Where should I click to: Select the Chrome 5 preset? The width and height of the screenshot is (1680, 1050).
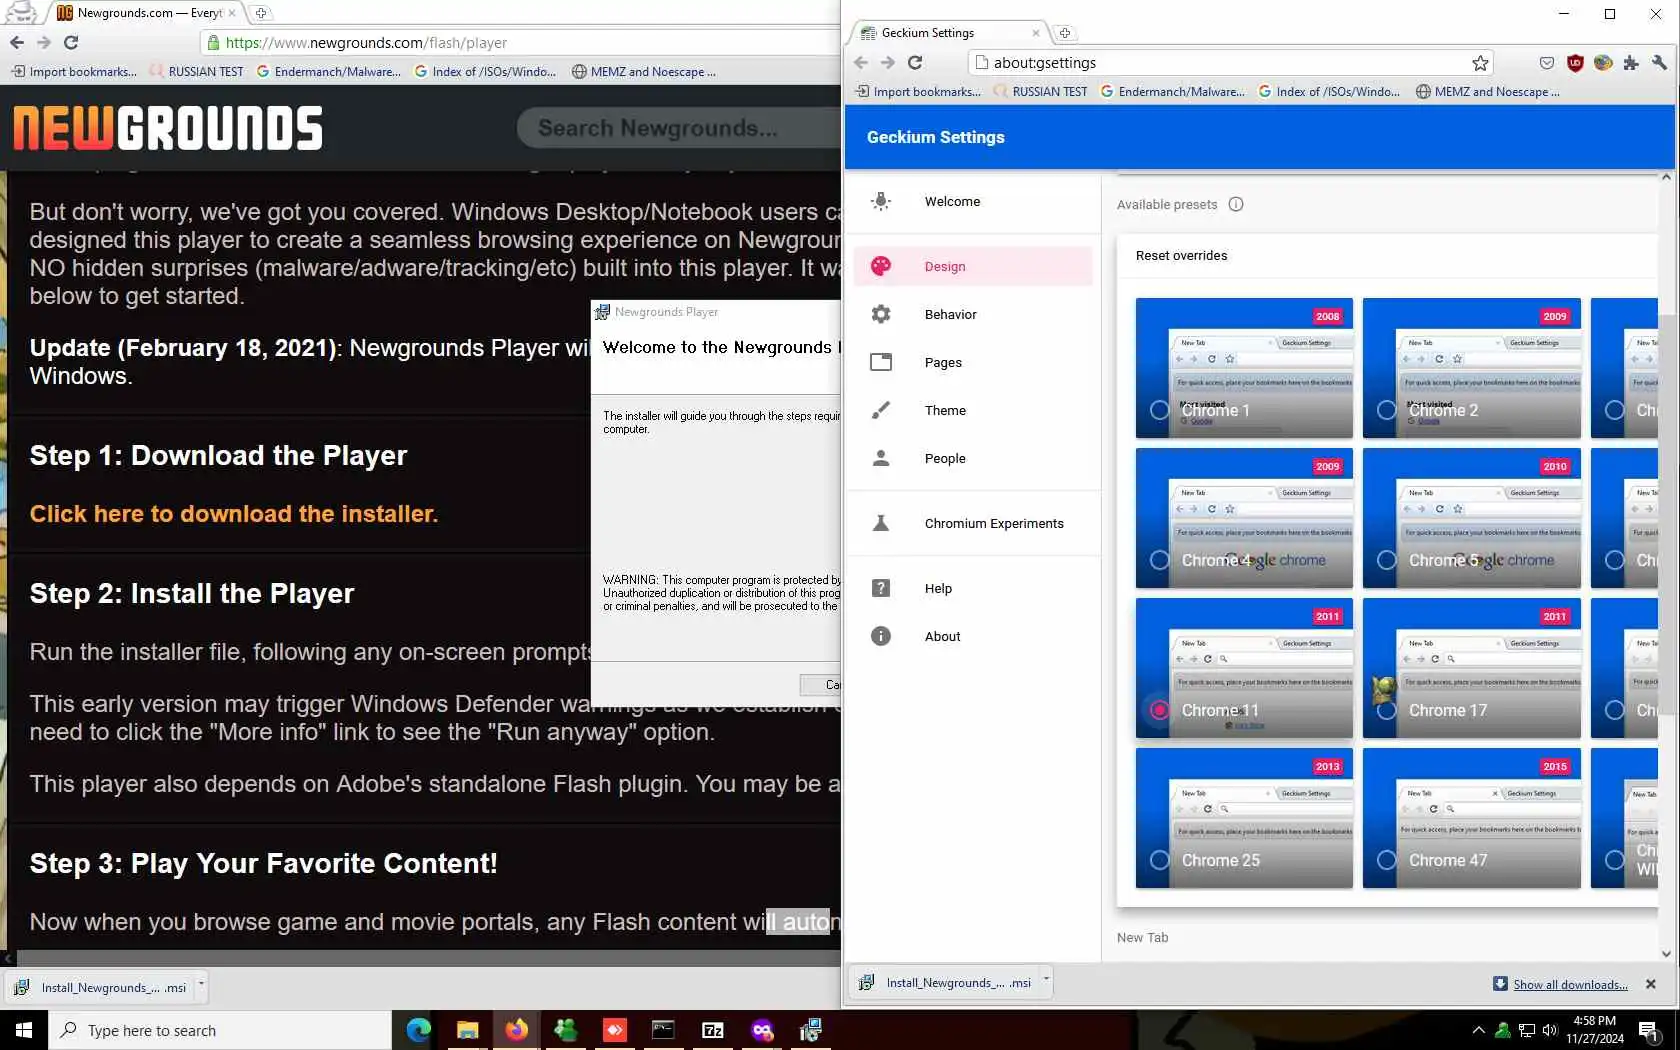pyautogui.click(x=1472, y=518)
